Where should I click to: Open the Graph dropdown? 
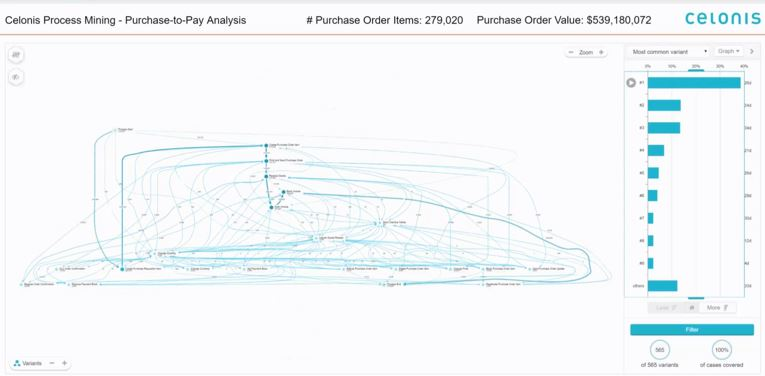click(729, 51)
